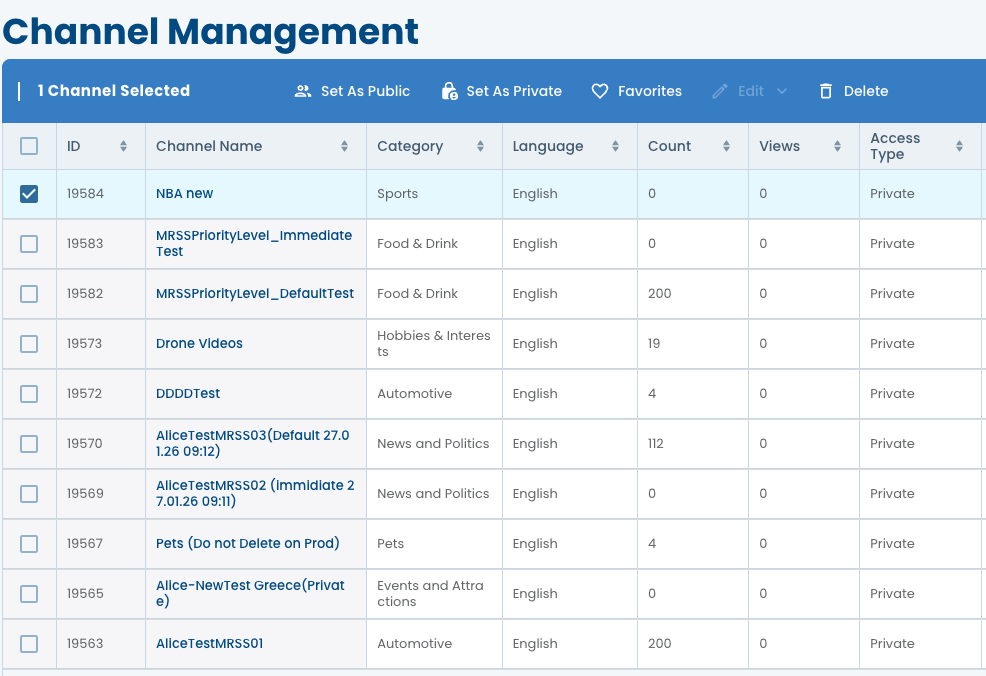Viewport: 986px width, 676px height.
Task: Tick the DDDDTest row checkbox
Action: [x=29, y=394]
